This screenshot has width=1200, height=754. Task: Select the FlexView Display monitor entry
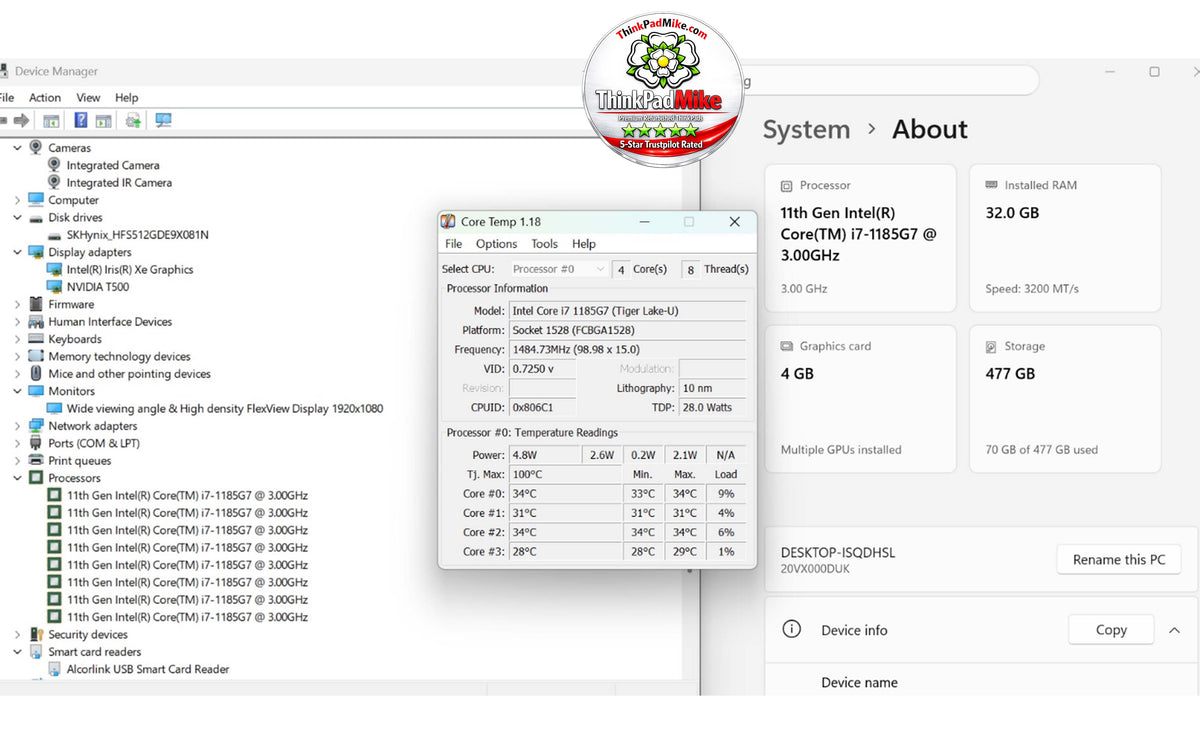coord(225,409)
